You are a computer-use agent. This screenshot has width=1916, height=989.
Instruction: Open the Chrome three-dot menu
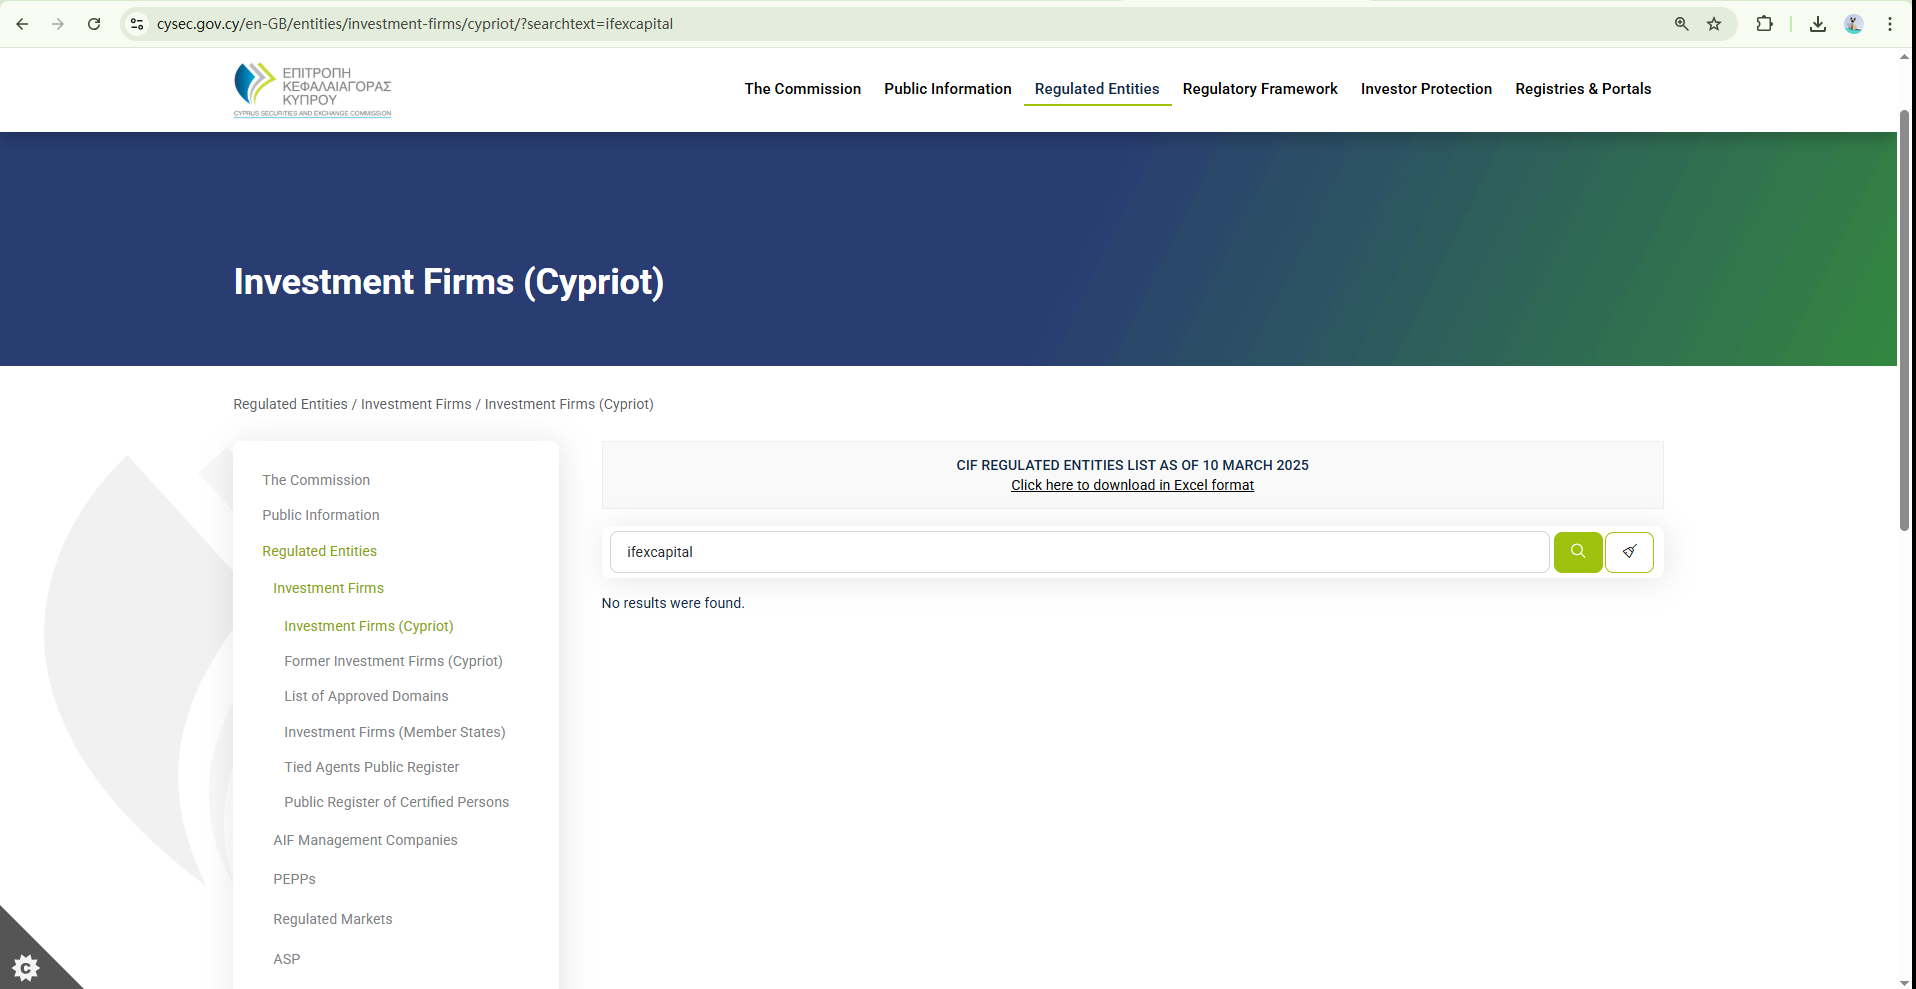tap(1889, 24)
